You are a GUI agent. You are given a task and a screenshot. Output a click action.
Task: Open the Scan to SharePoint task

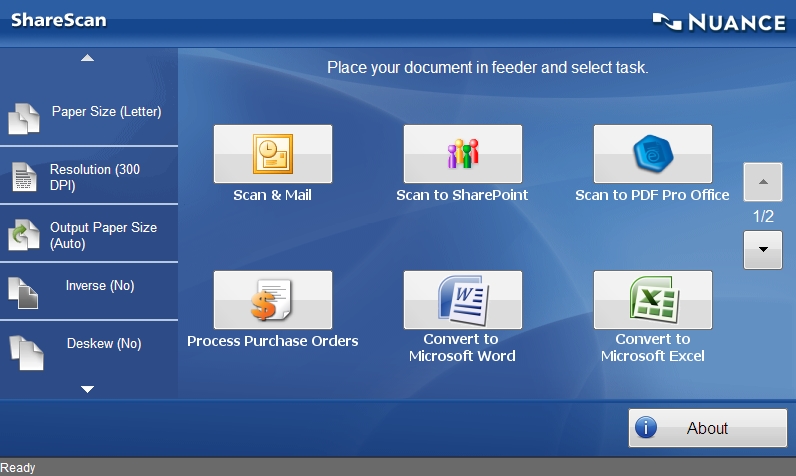(x=462, y=154)
